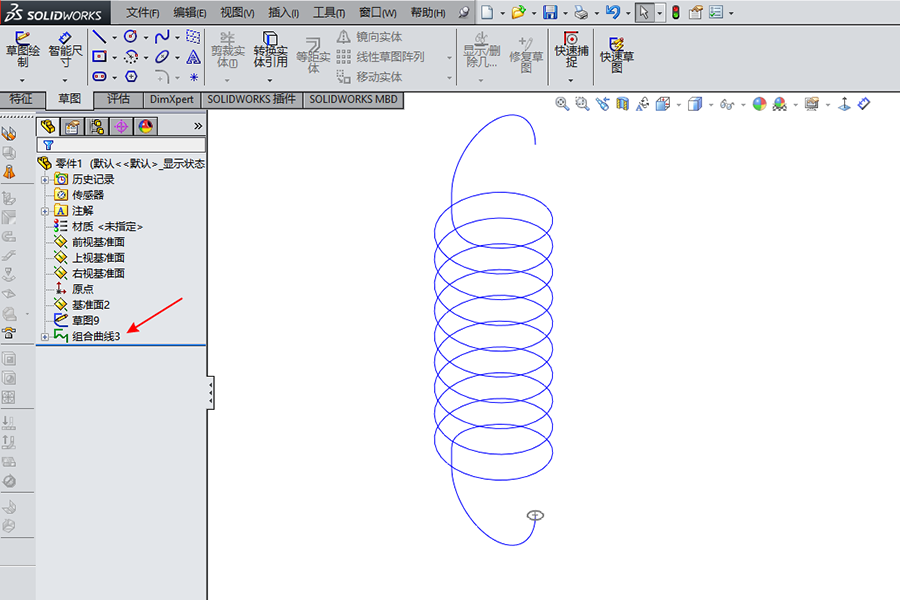Select the Spline sketch tool

pos(162,37)
